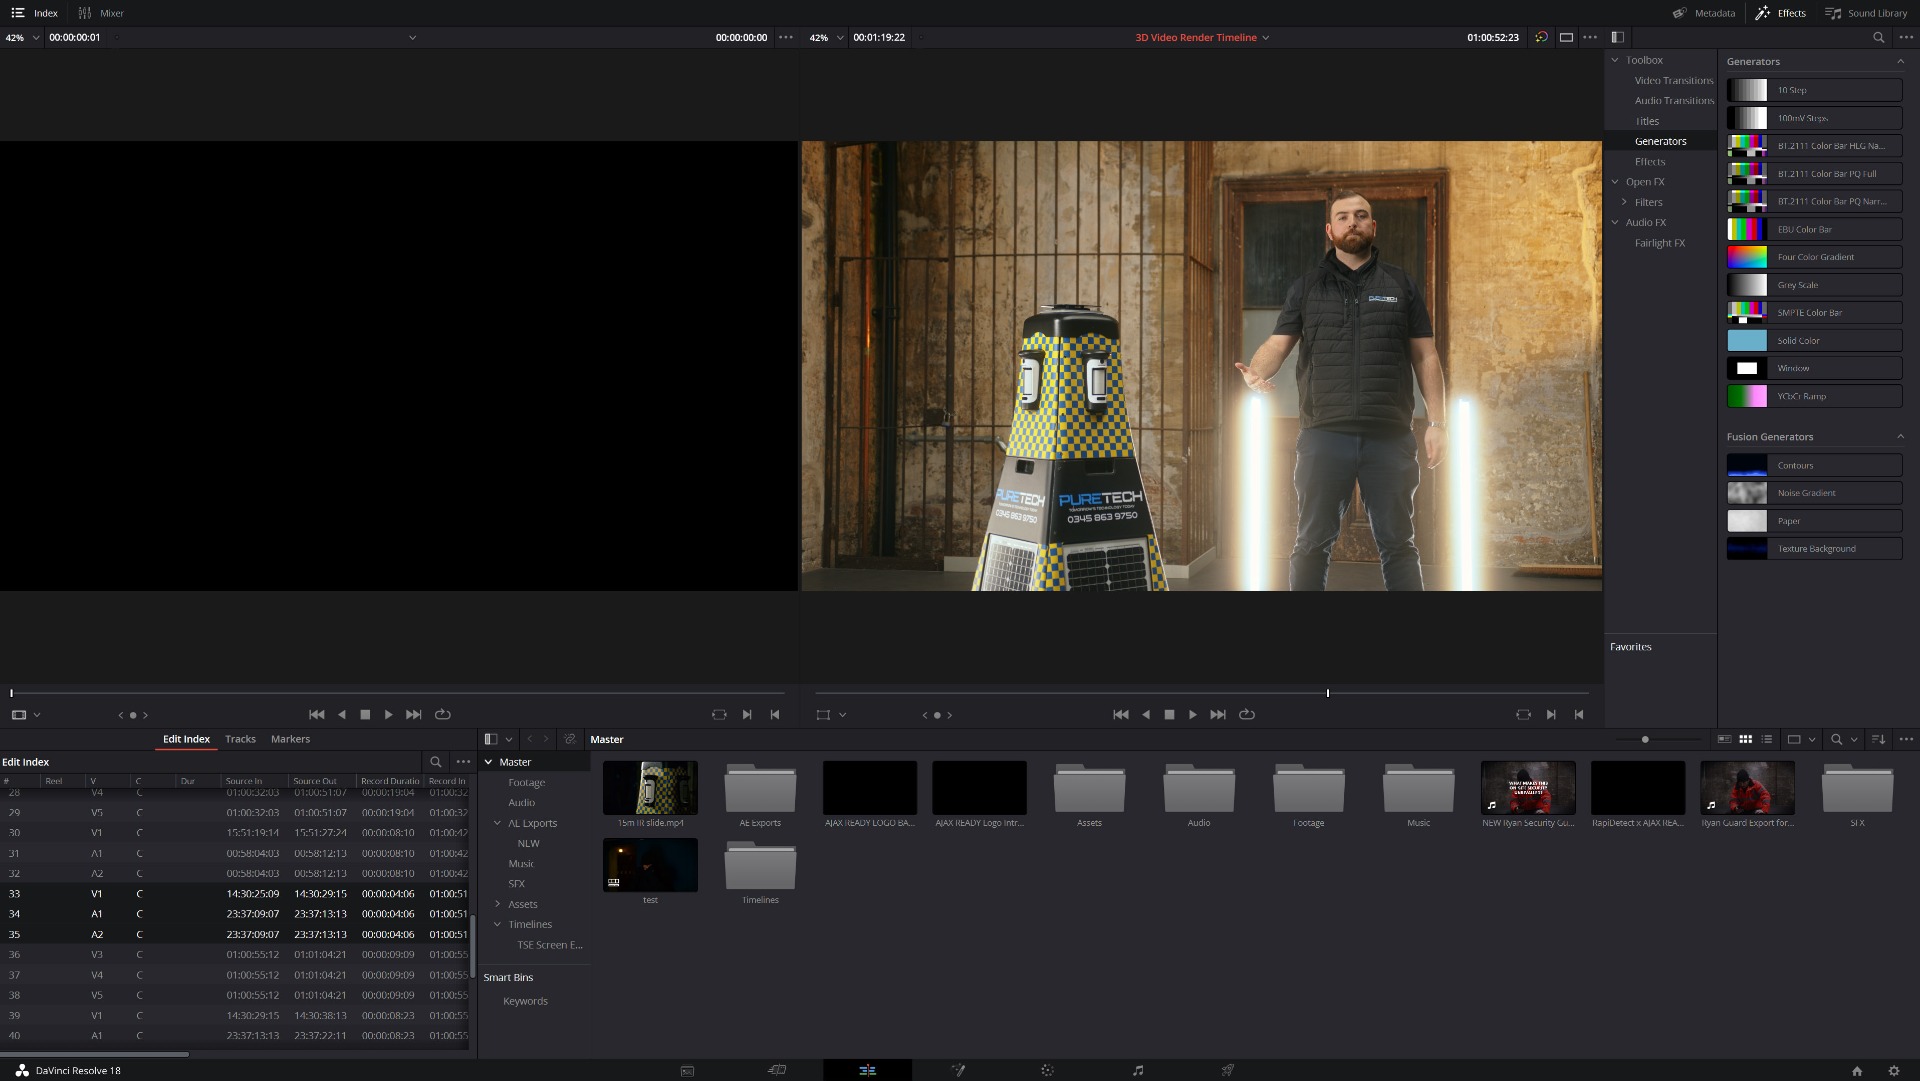Switch to the Tracks tab
The height and width of the screenshot is (1081, 1920).
[x=240, y=739]
